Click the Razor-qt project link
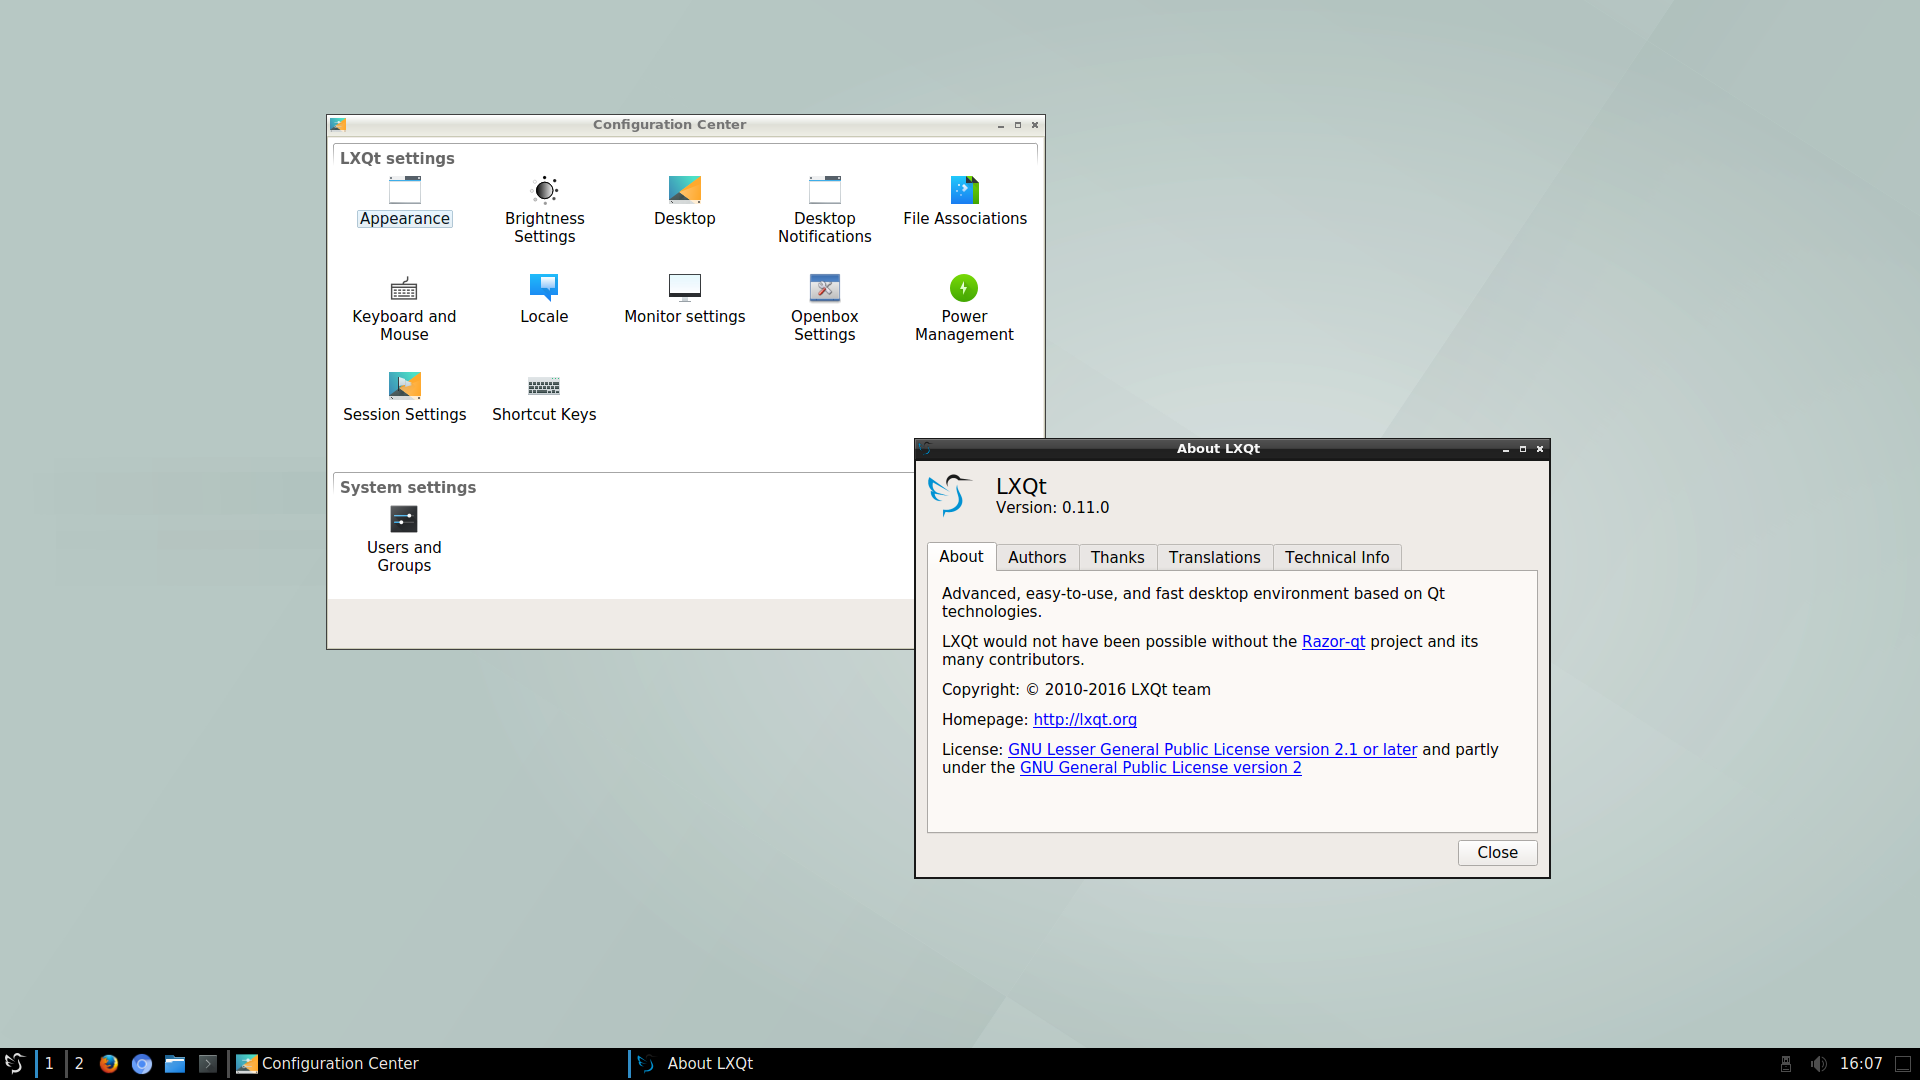1920x1080 pixels. 1333,642
